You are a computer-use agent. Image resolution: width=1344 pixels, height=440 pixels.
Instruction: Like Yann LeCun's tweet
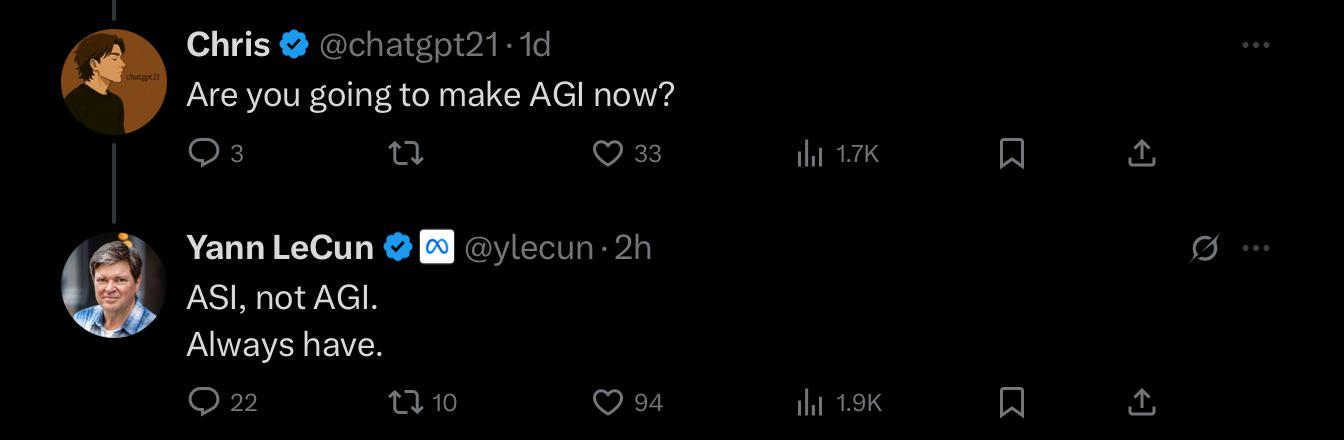[608, 402]
